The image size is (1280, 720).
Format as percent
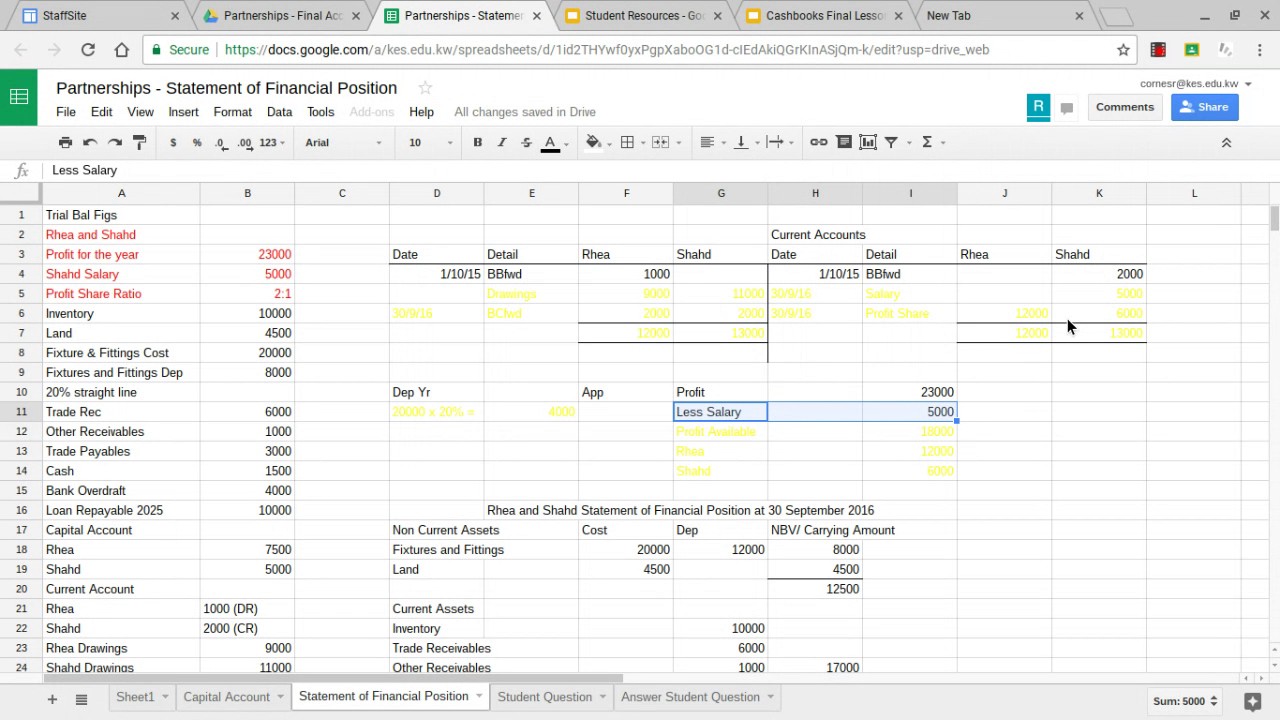[x=197, y=143]
